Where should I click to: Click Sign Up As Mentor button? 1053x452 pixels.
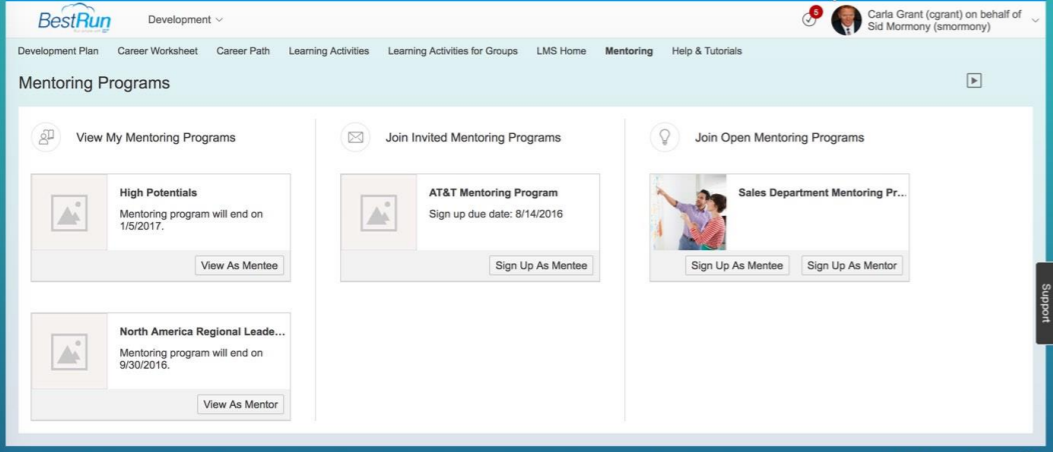pyautogui.click(x=852, y=265)
